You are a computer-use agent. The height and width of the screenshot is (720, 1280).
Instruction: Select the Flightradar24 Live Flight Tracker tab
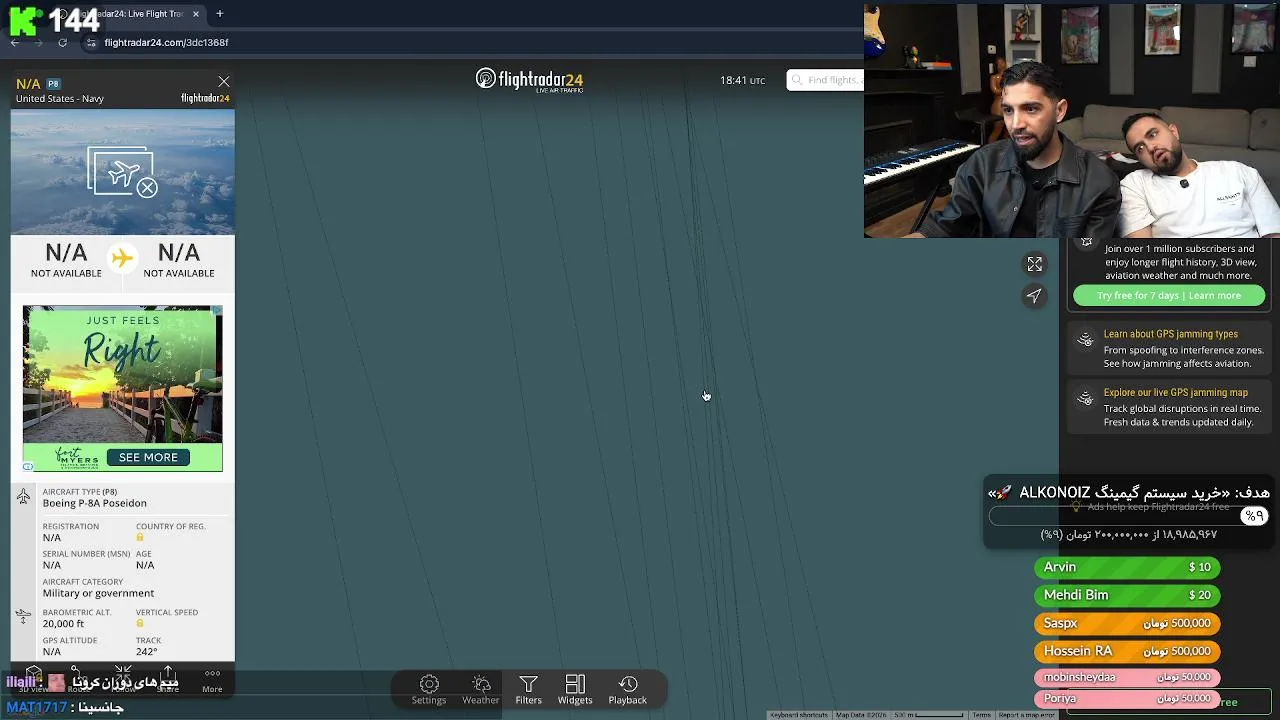[x=130, y=14]
